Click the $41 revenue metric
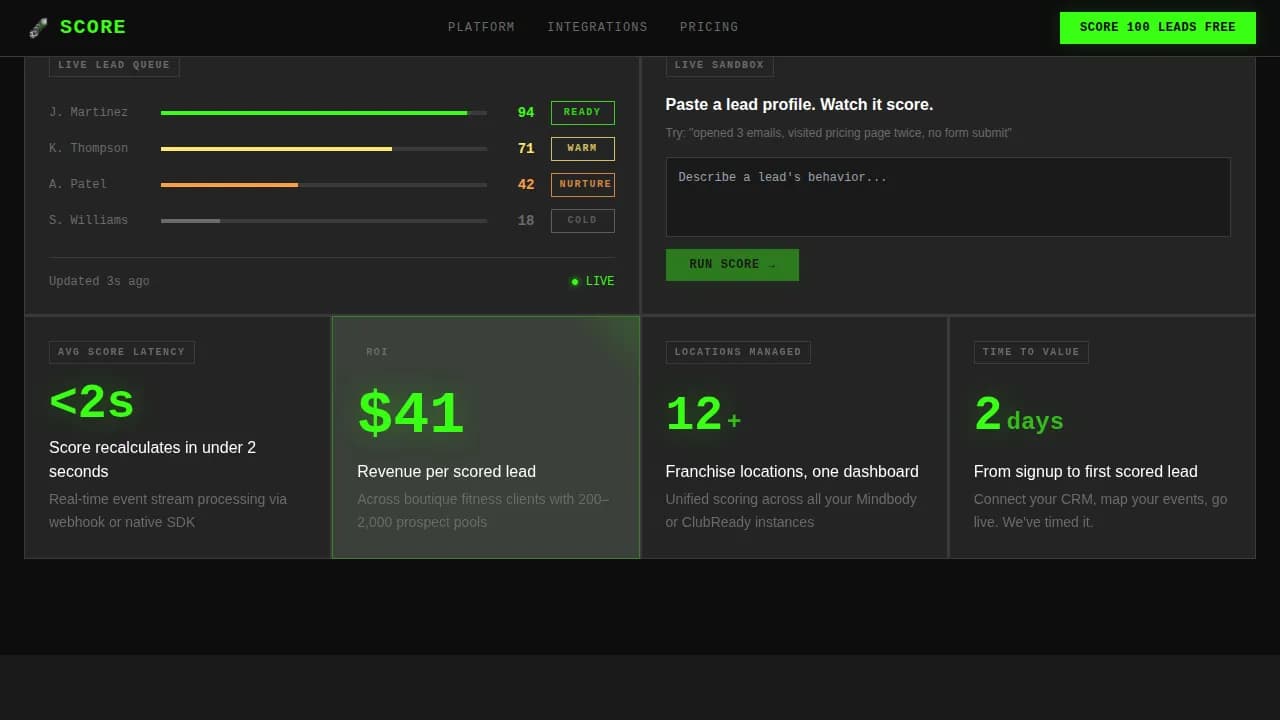1280x720 pixels. (411, 413)
